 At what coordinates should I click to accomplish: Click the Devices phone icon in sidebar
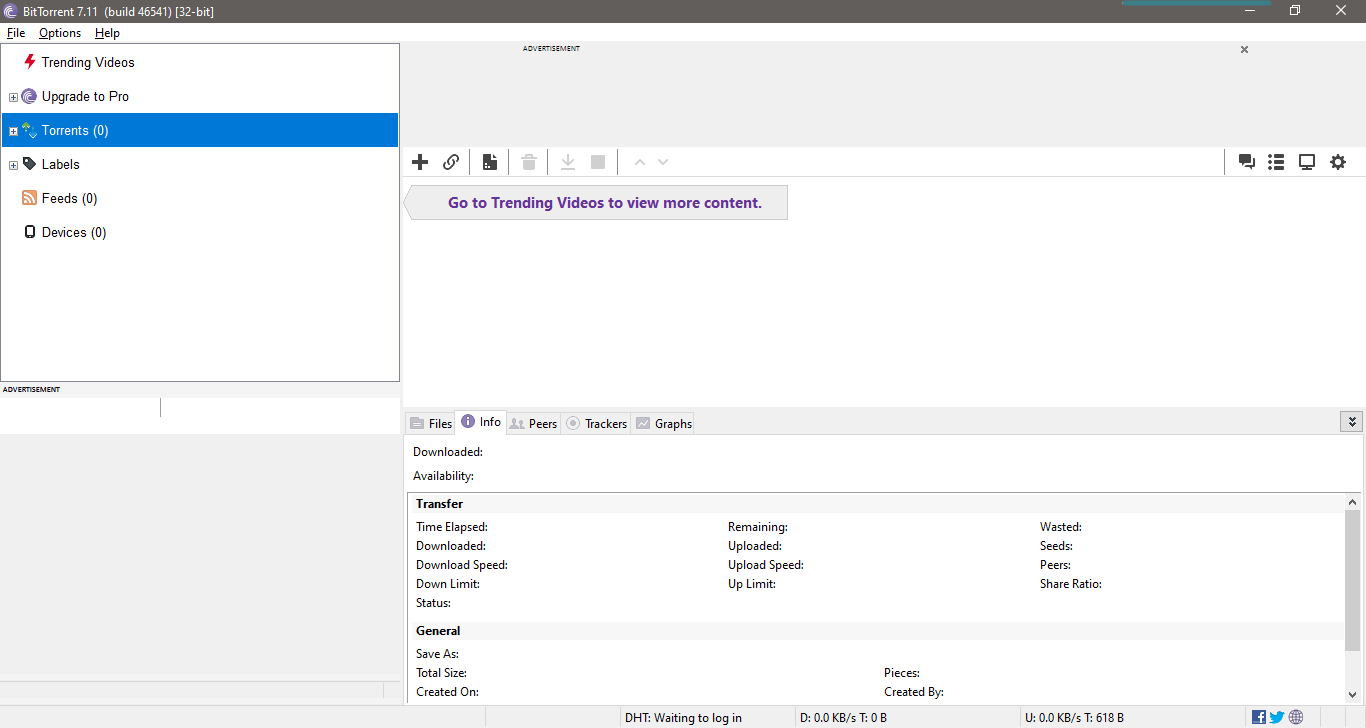(x=29, y=232)
